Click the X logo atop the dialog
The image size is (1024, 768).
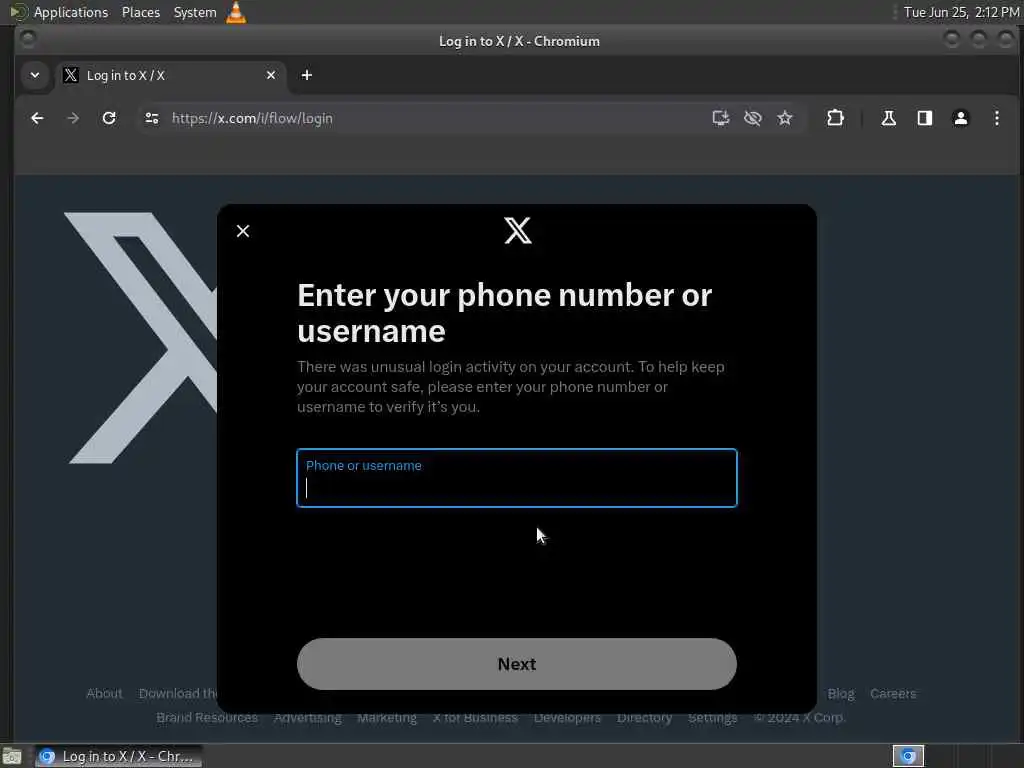tap(518, 231)
